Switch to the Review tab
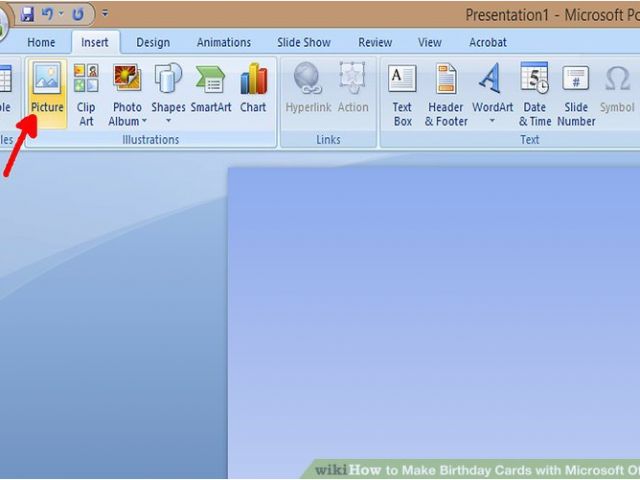Image resolution: width=640 pixels, height=480 pixels. pos(375,42)
